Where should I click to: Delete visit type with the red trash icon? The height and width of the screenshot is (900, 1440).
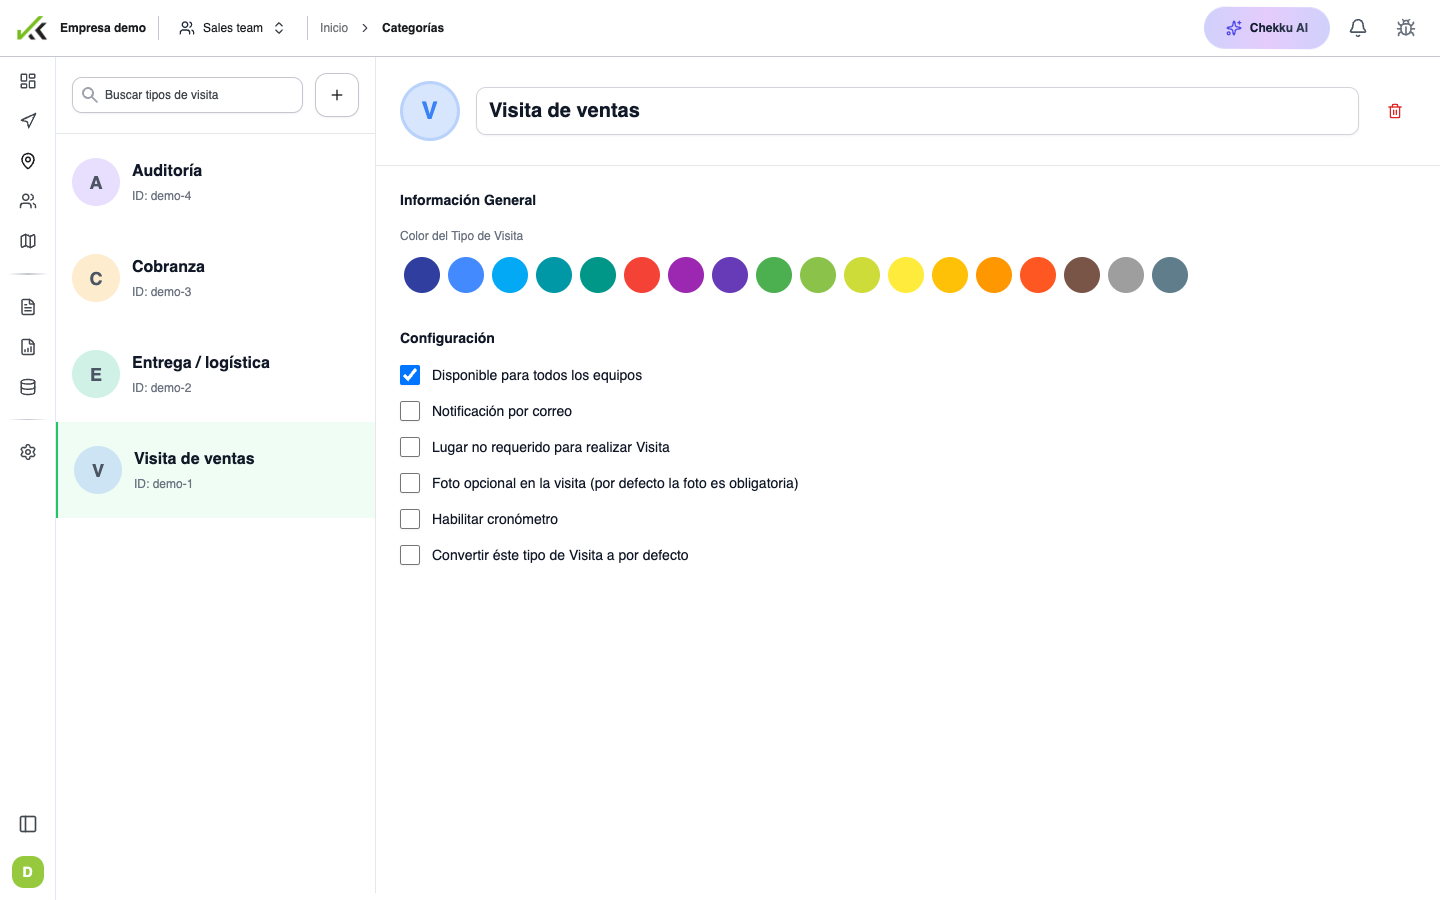coord(1395,111)
